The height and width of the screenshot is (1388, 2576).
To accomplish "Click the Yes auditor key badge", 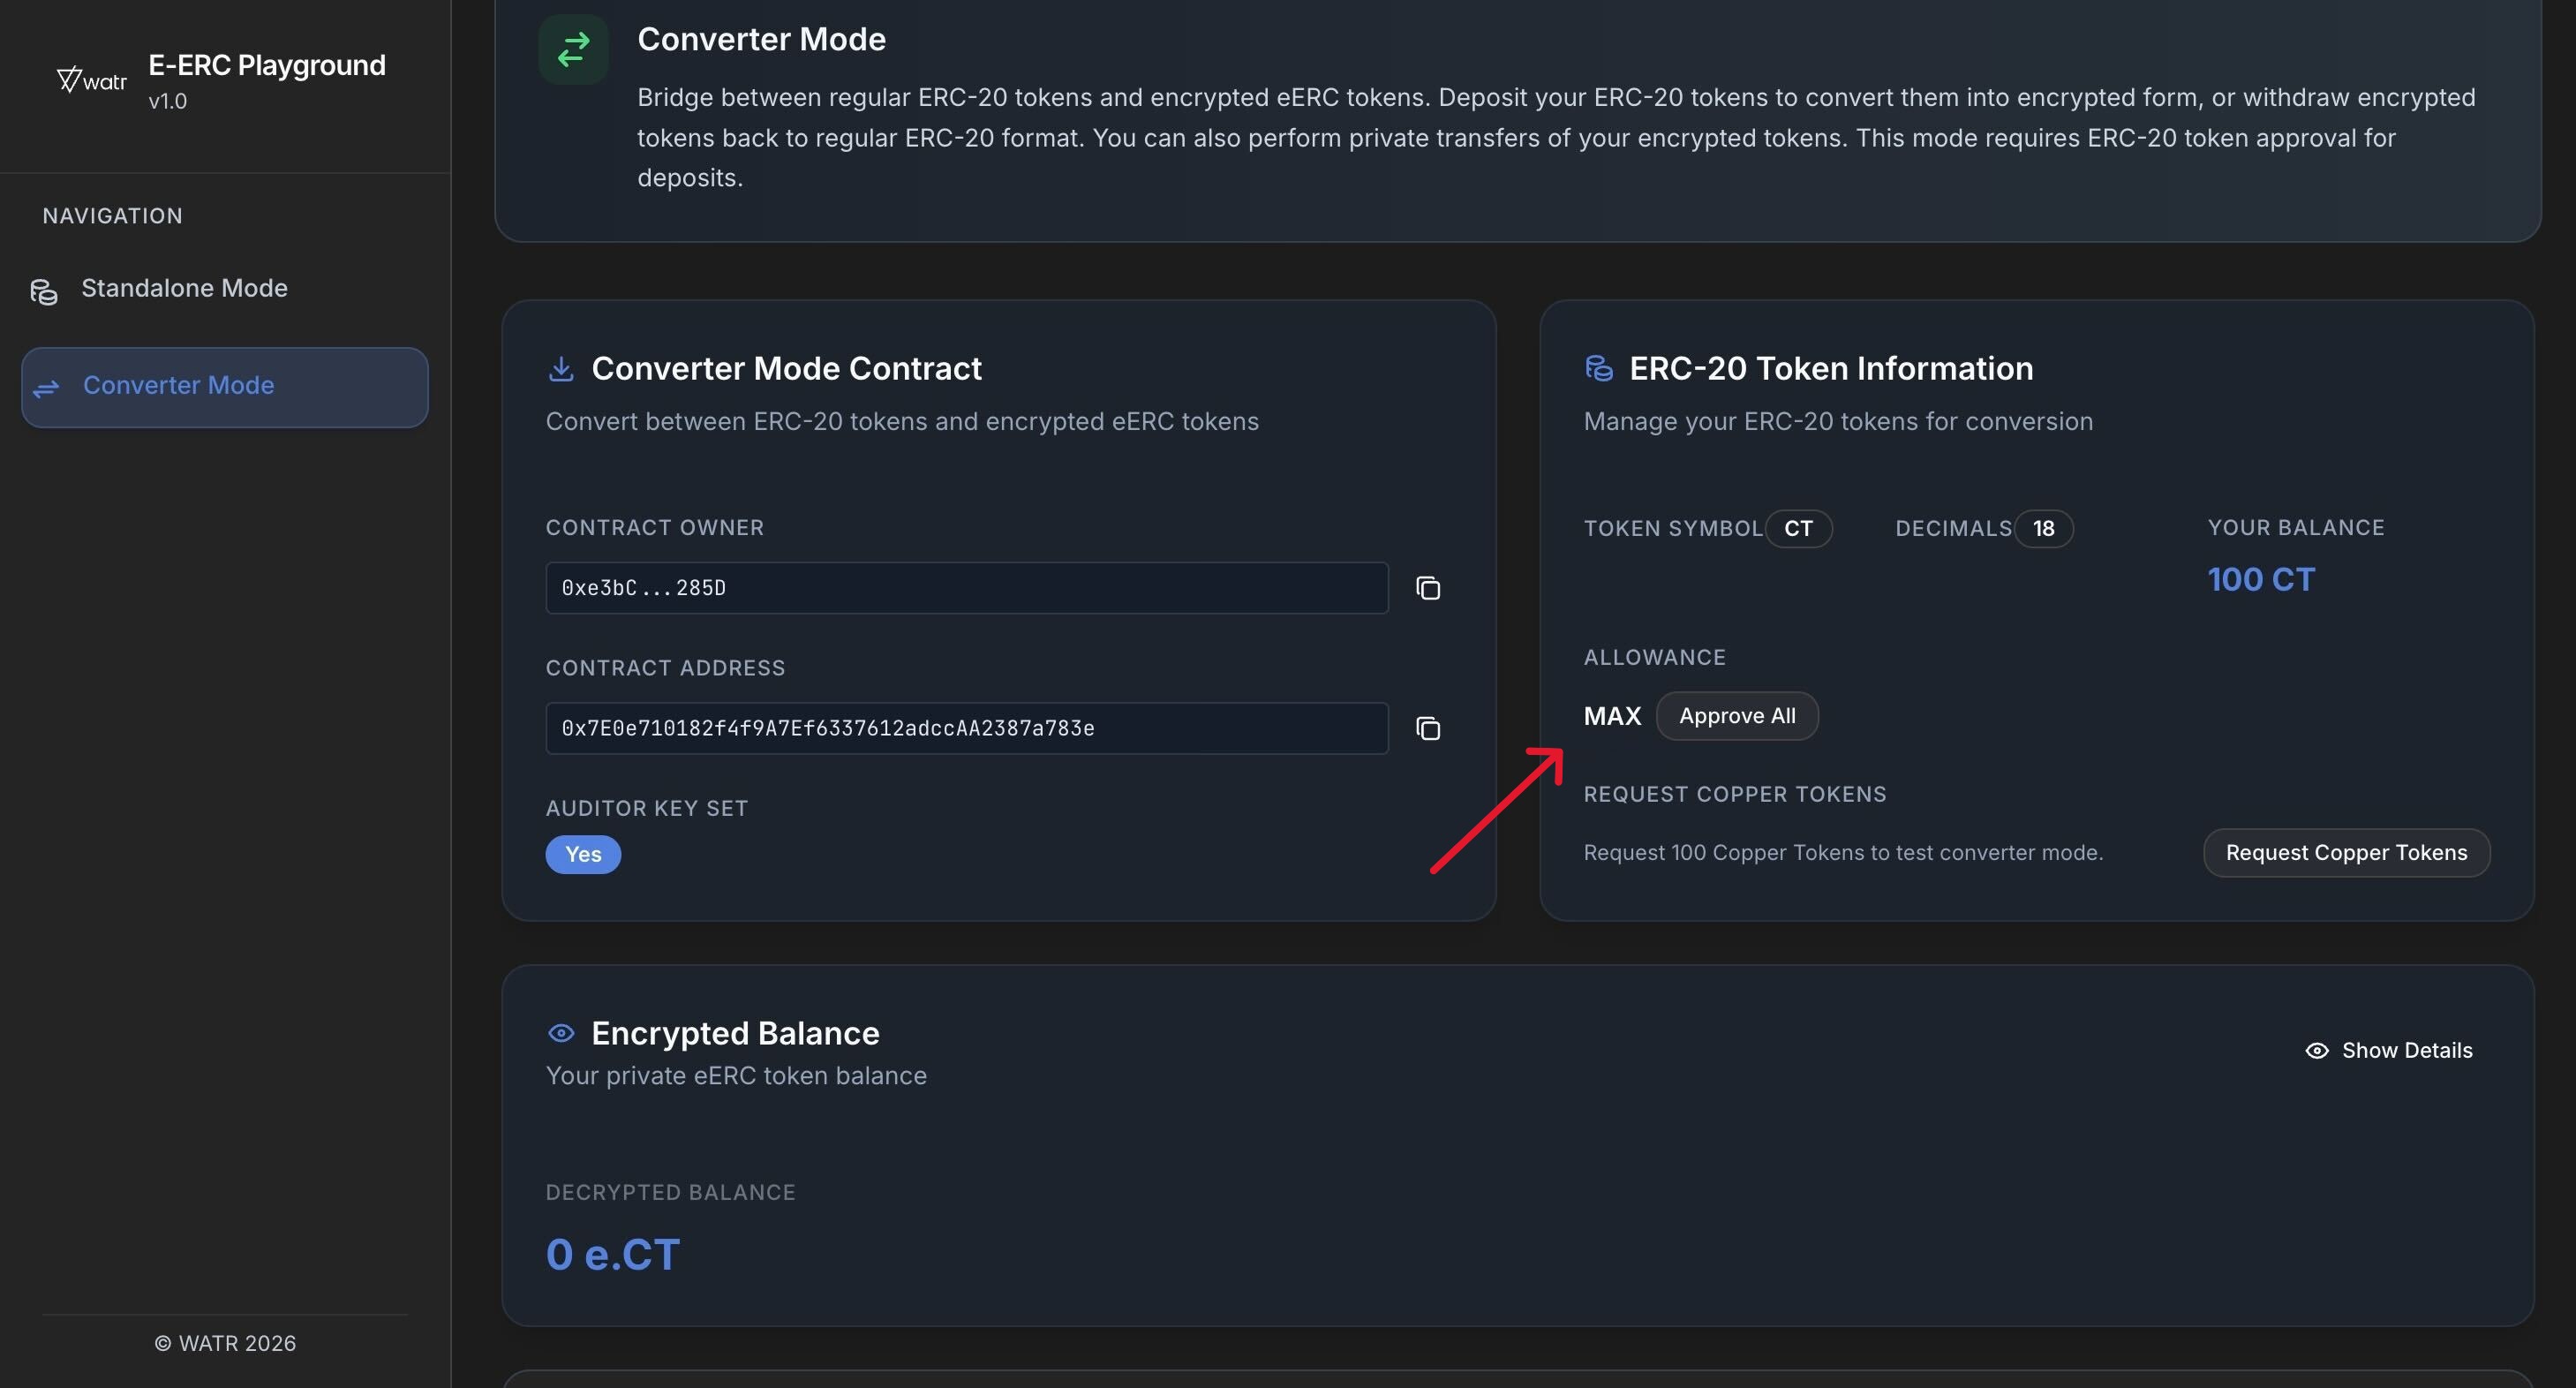I will coord(583,854).
